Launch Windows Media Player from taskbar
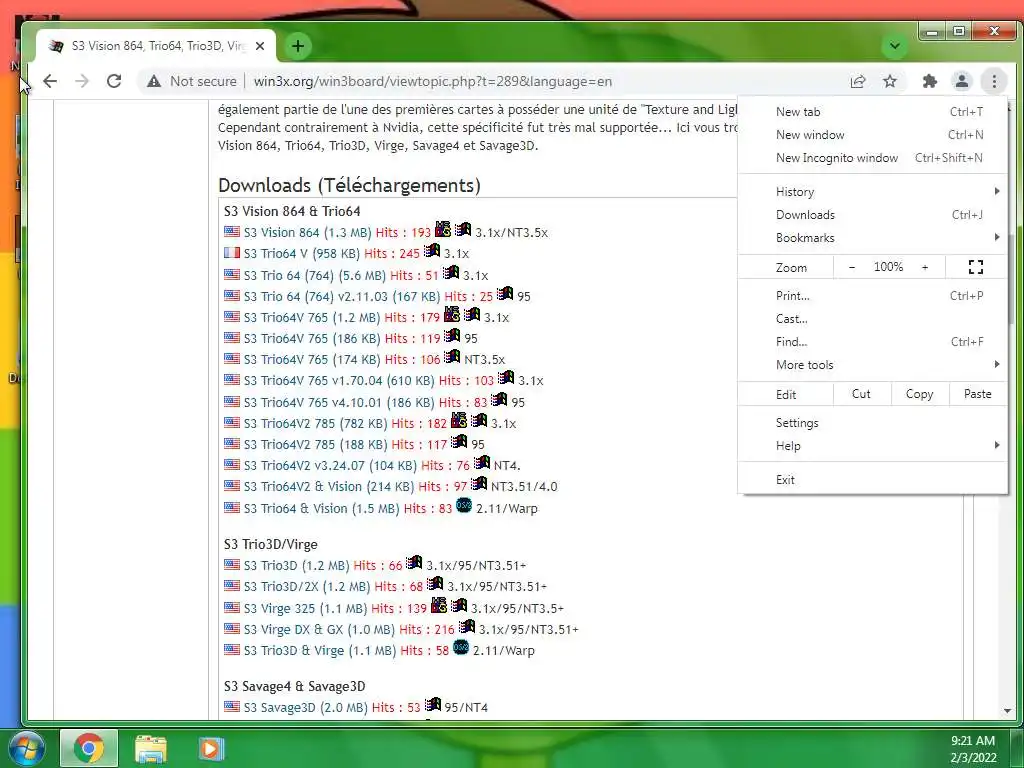Image resolution: width=1024 pixels, height=768 pixels. coord(210,748)
